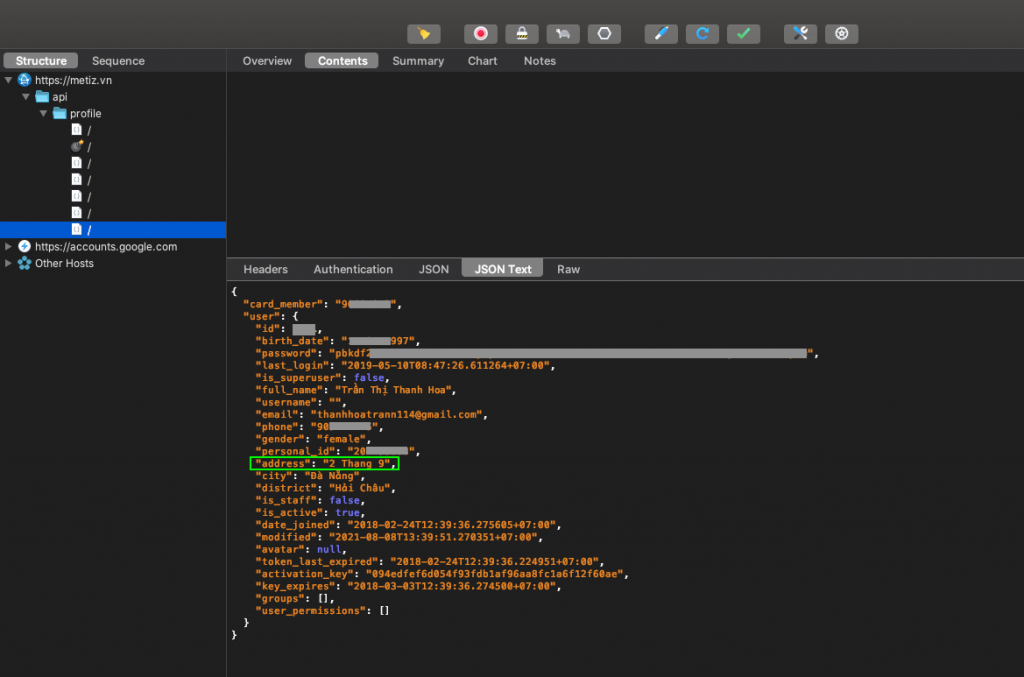Open Settings with the gear icon
This screenshot has width=1024, height=677.
click(841, 34)
